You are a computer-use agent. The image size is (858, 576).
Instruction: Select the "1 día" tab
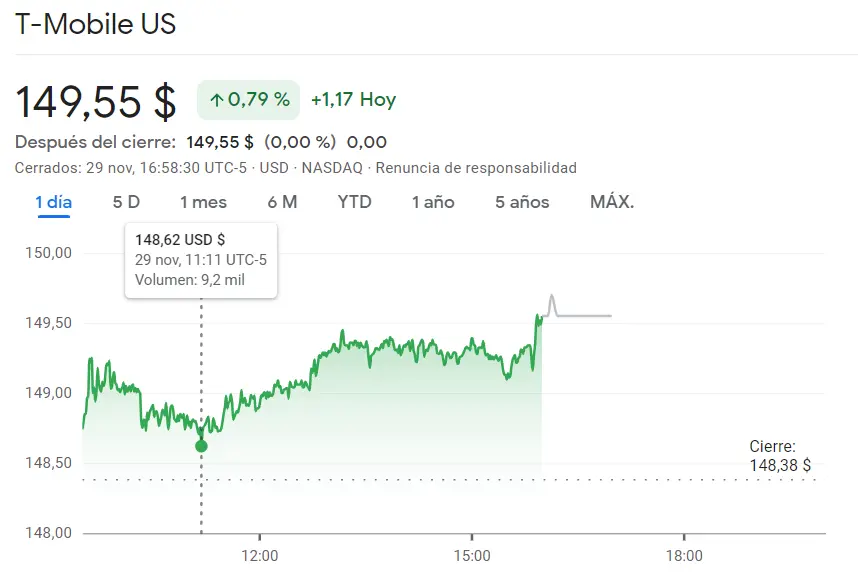[x=51, y=201]
